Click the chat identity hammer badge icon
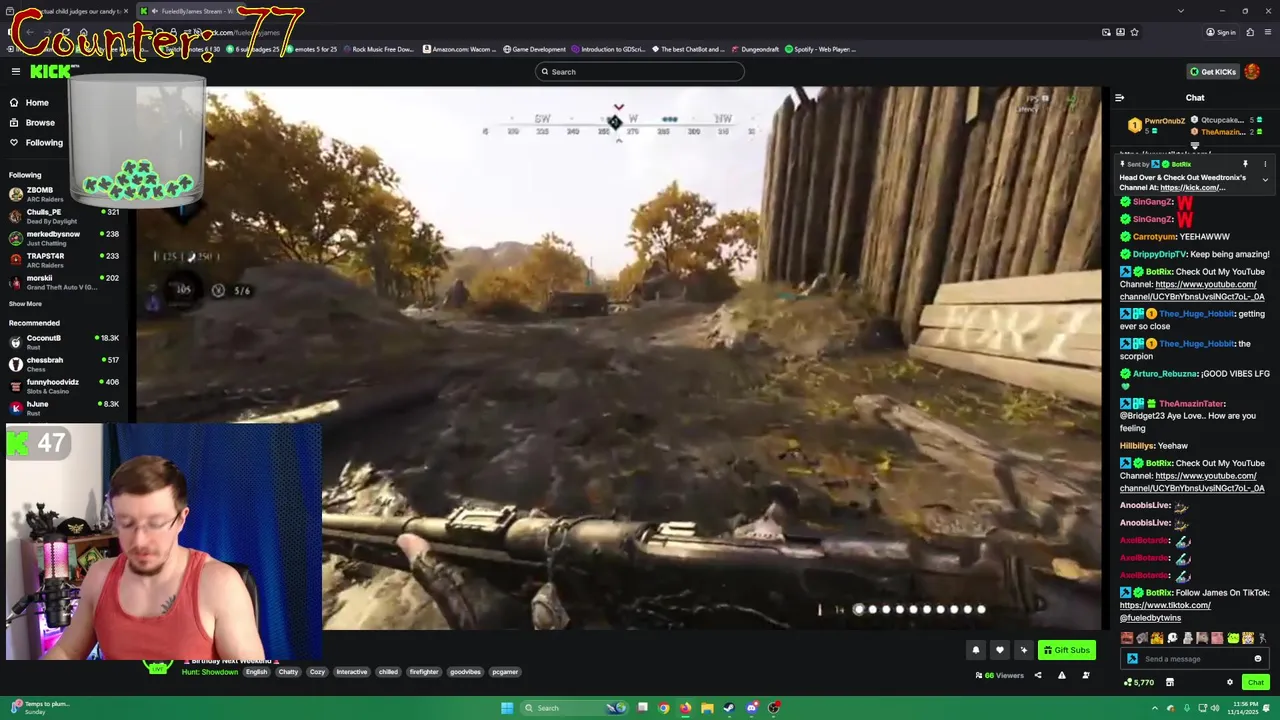Screen dimensions: 1280x720 coord(1132,659)
